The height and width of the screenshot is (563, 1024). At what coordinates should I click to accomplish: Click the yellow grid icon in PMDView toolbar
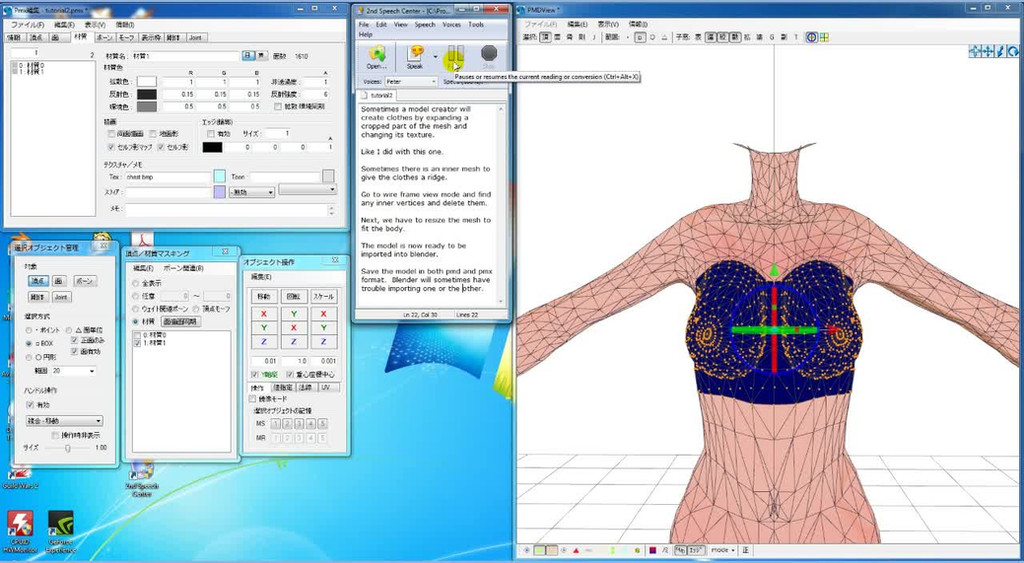coord(824,37)
